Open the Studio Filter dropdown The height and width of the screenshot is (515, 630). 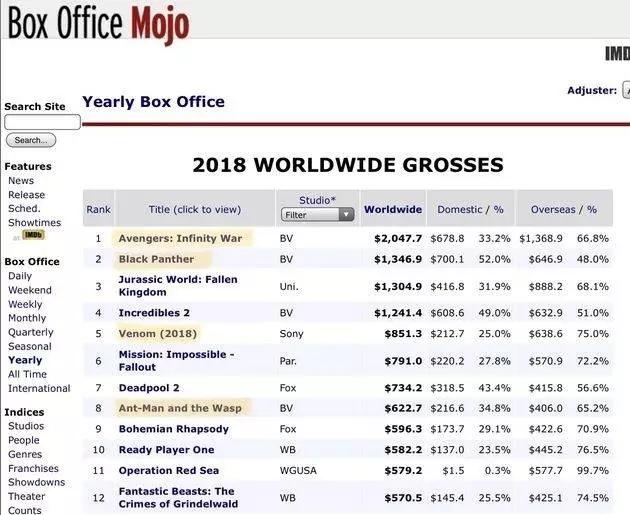[318, 215]
